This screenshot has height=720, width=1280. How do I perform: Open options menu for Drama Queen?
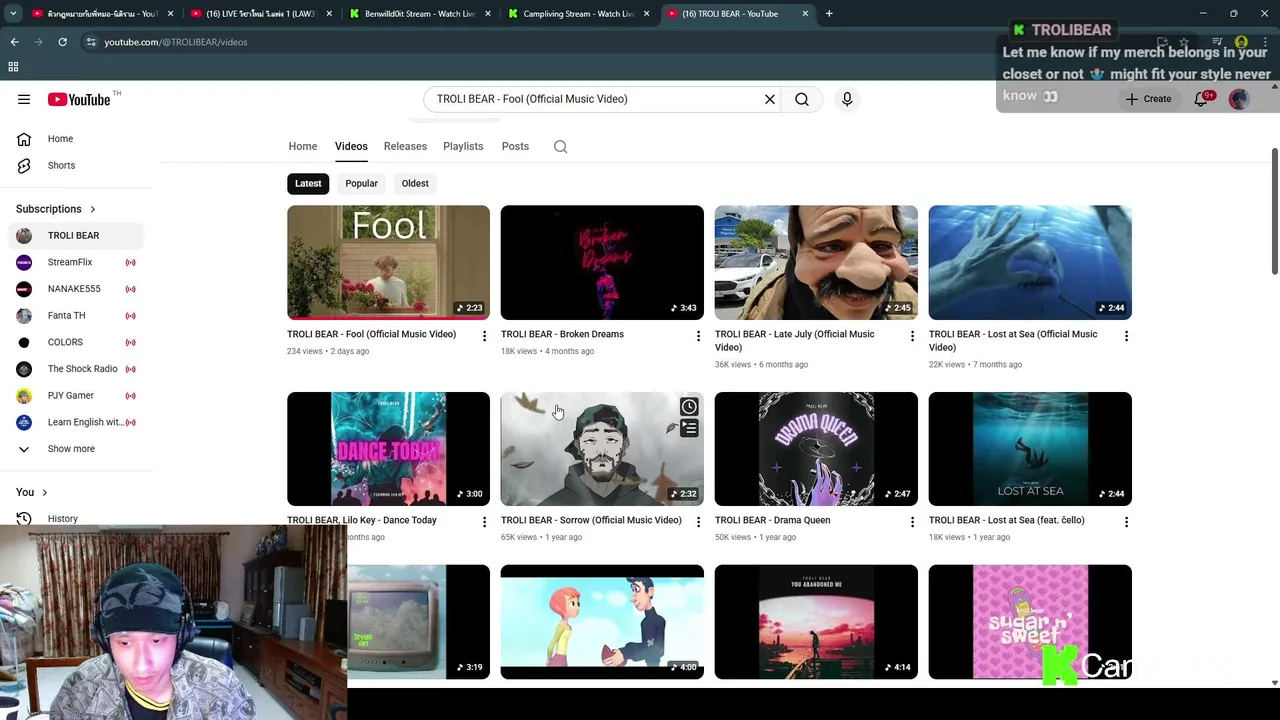pos(912,522)
